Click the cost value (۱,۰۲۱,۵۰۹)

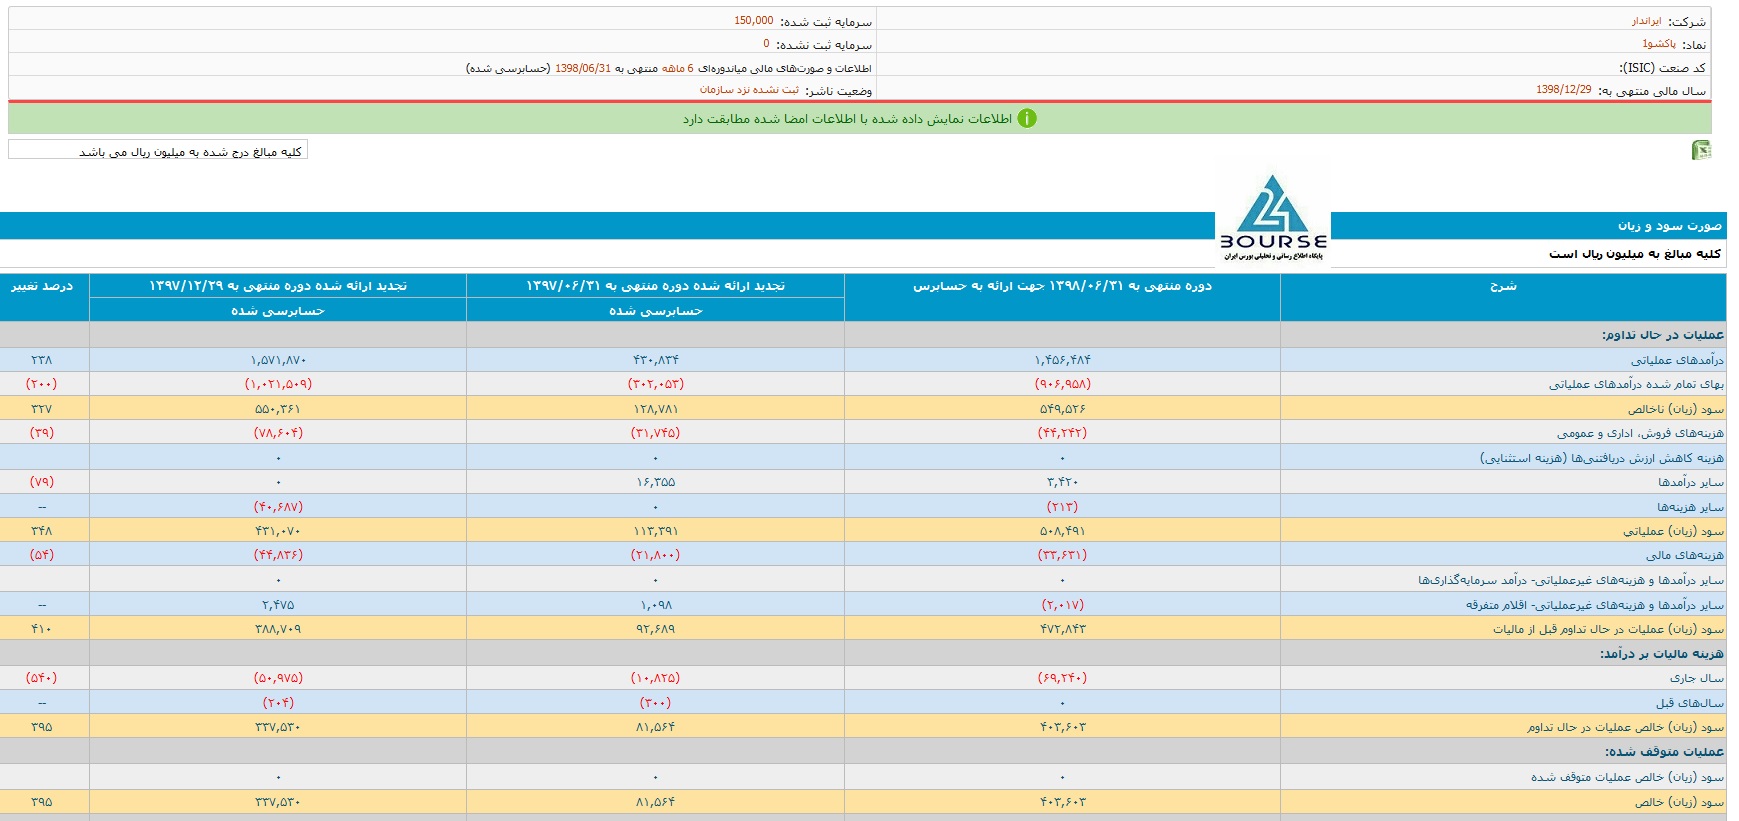pos(278,384)
